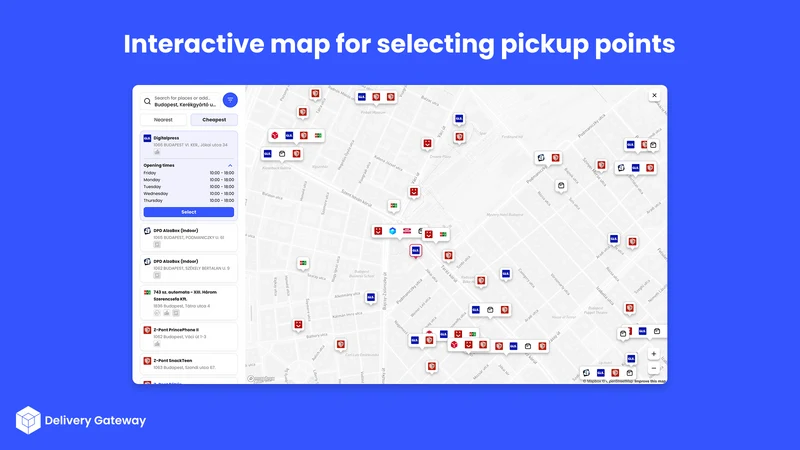
Task: Pick the Z-Pont PrincePhone II entry
Action: [189, 337]
